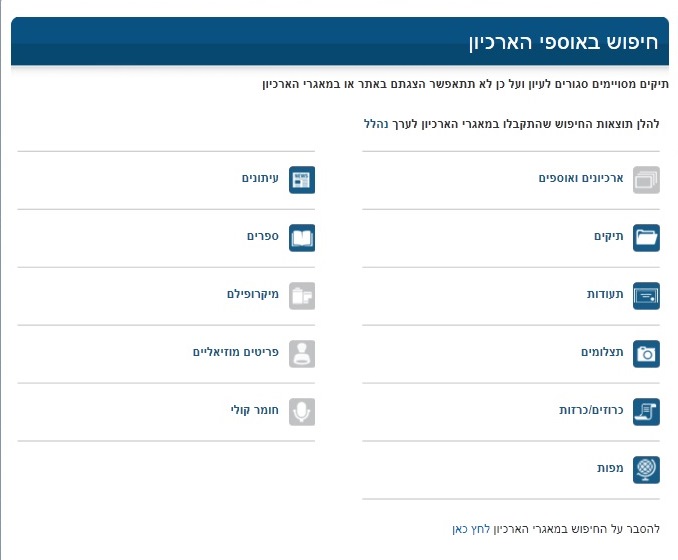The image size is (678, 560).
Task: Click the open book icon for ספרים
Action: pyautogui.click(x=302, y=238)
